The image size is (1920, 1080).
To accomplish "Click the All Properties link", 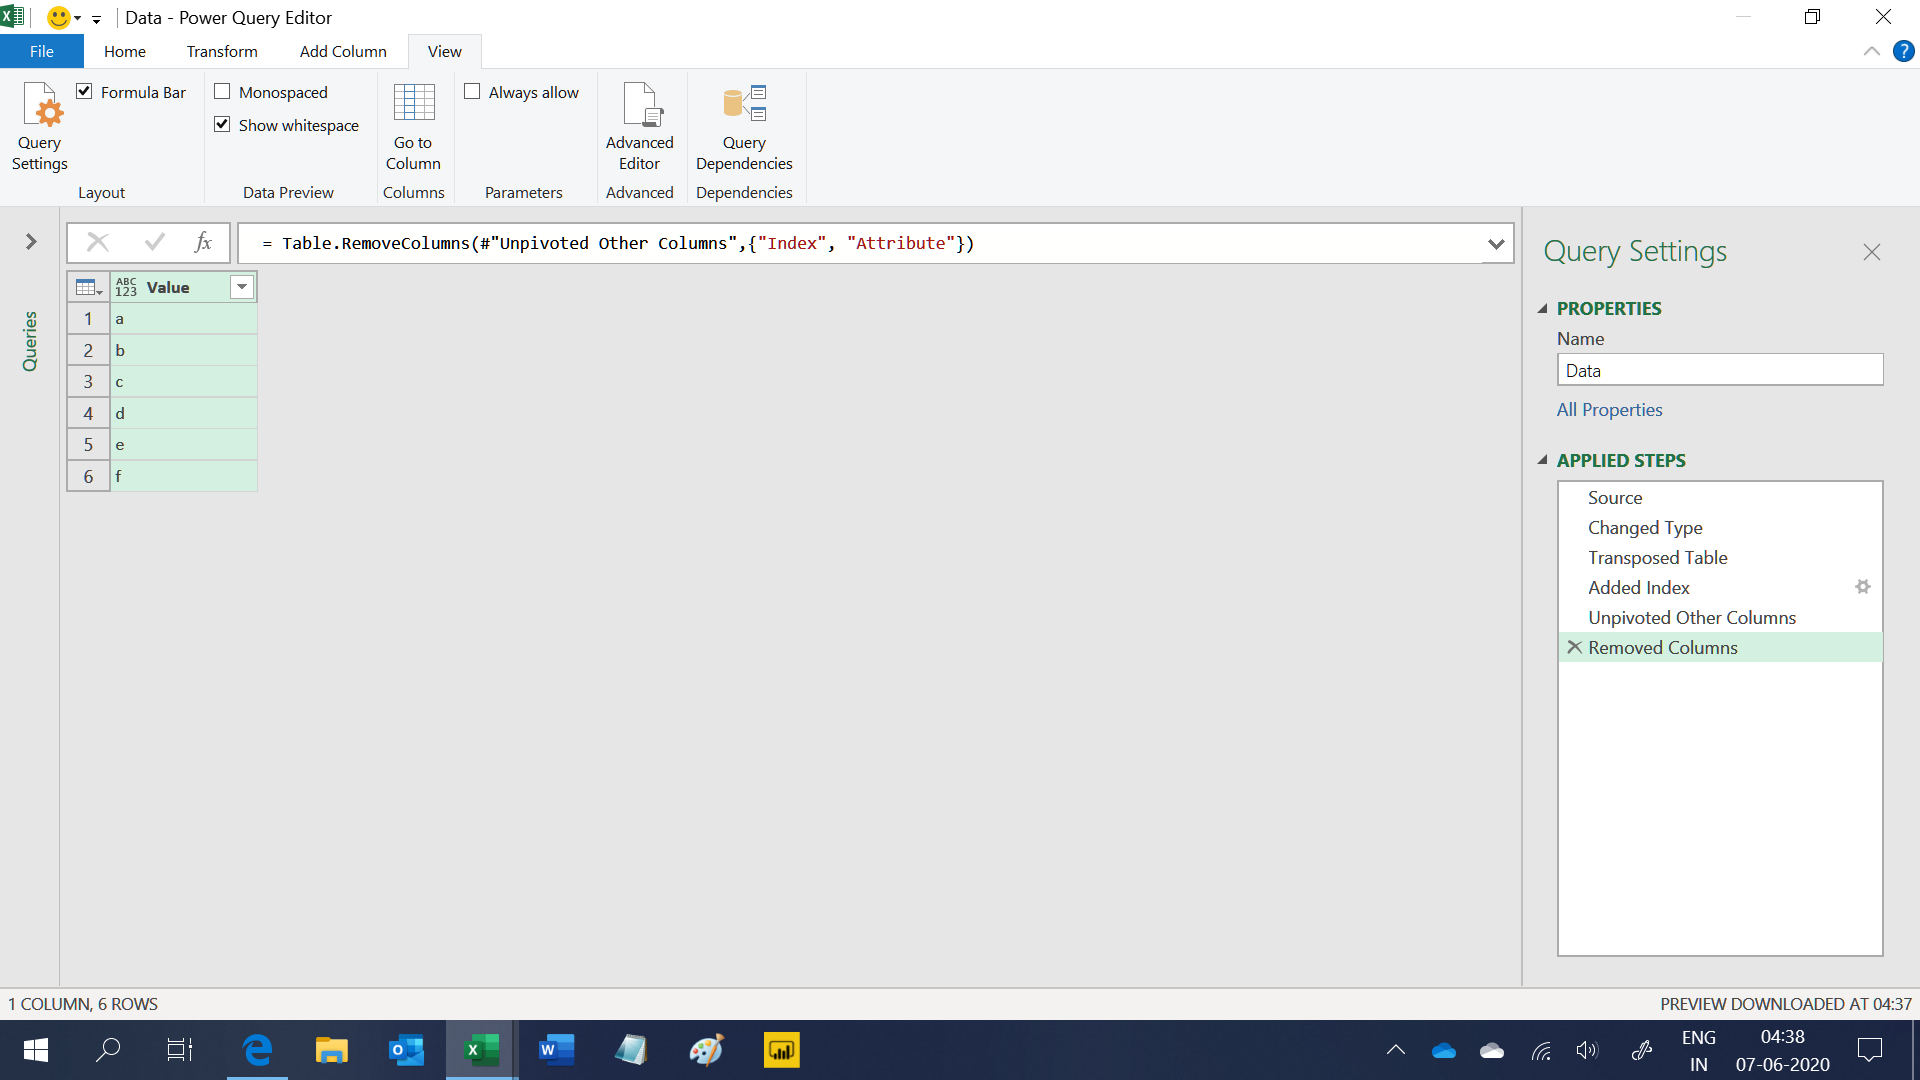I will 1609,410.
